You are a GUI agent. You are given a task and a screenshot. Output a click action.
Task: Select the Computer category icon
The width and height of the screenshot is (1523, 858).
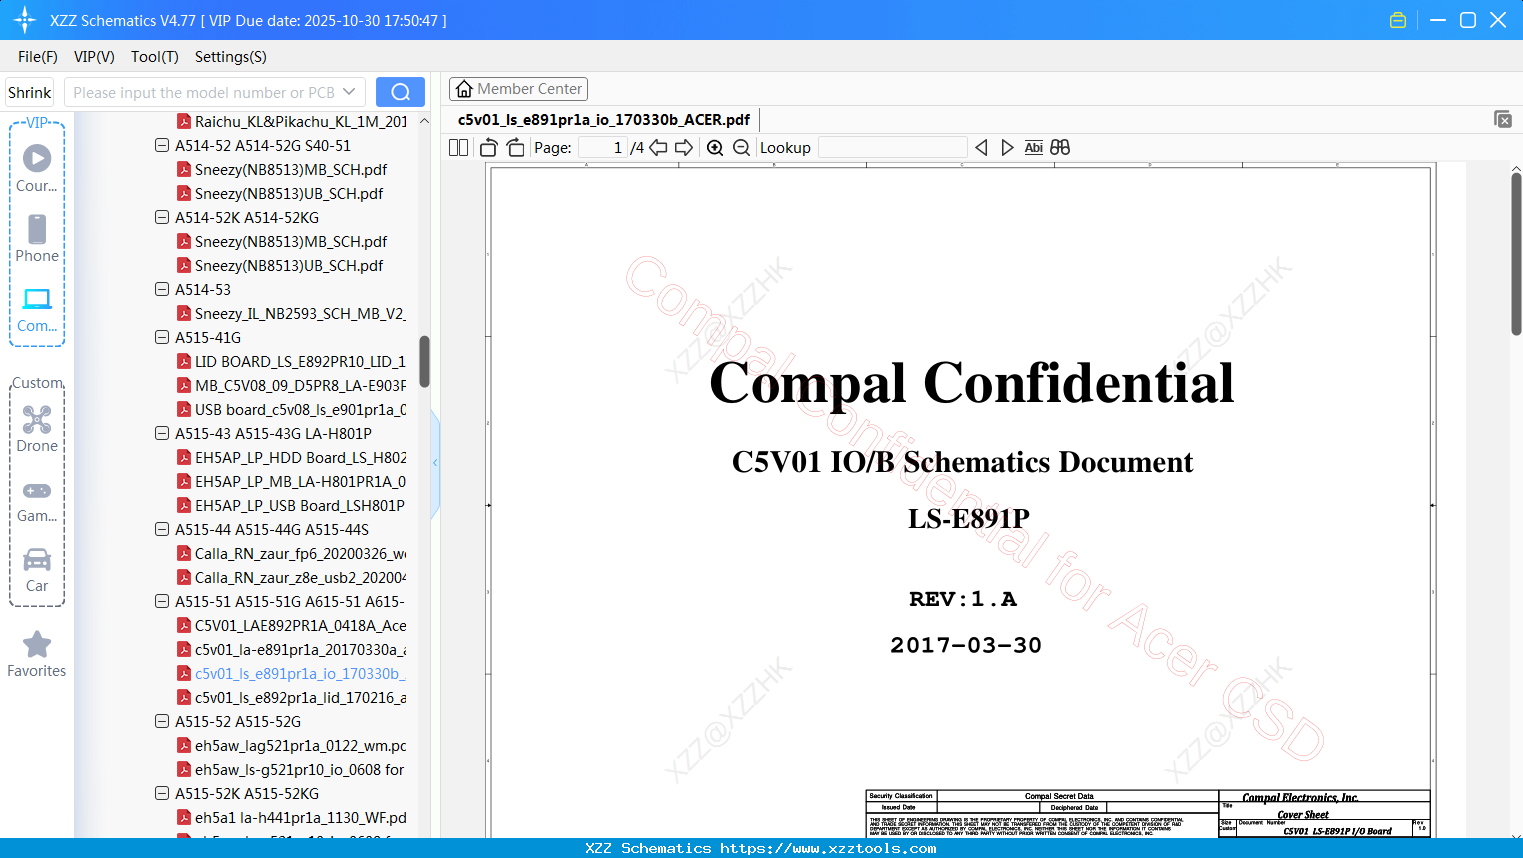pyautogui.click(x=37, y=299)
